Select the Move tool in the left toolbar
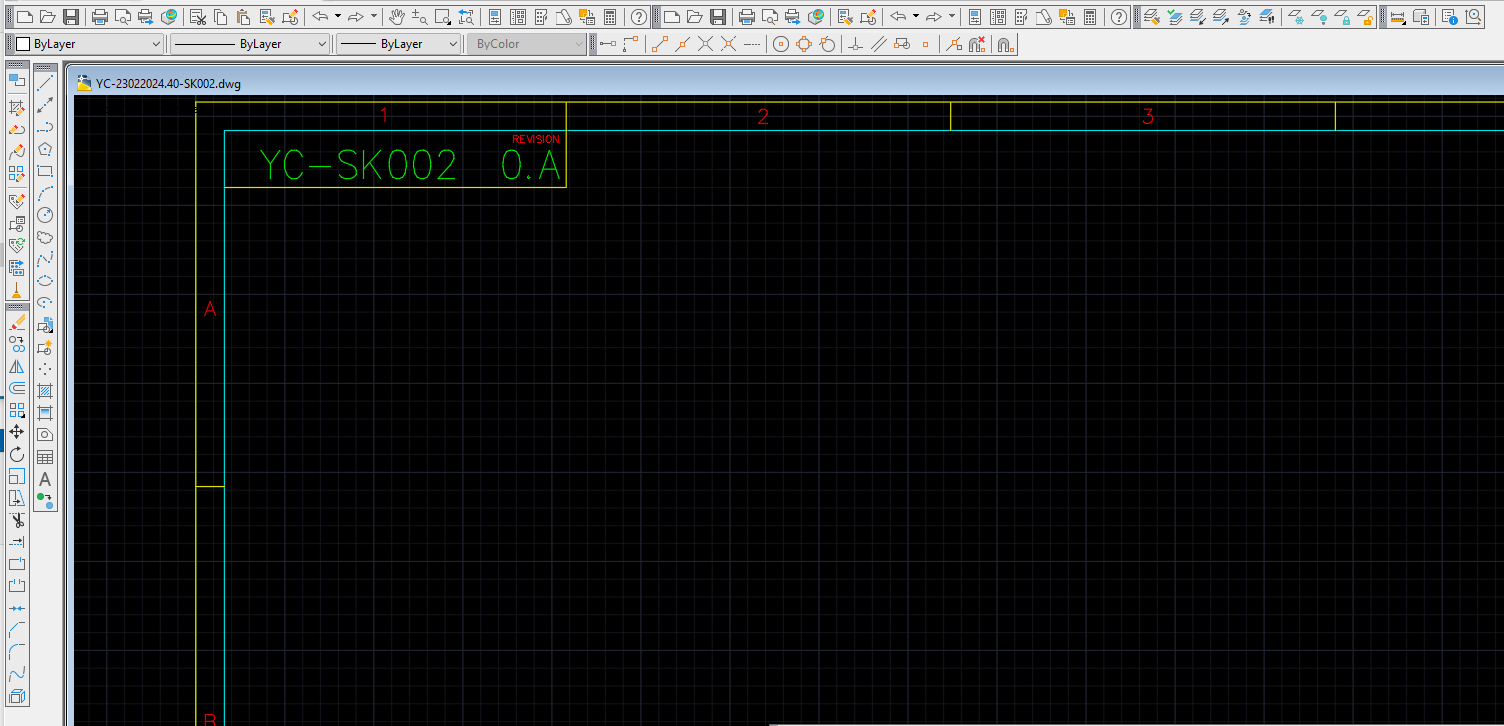This screenshot has height=726, width=1504. [17, 432]
